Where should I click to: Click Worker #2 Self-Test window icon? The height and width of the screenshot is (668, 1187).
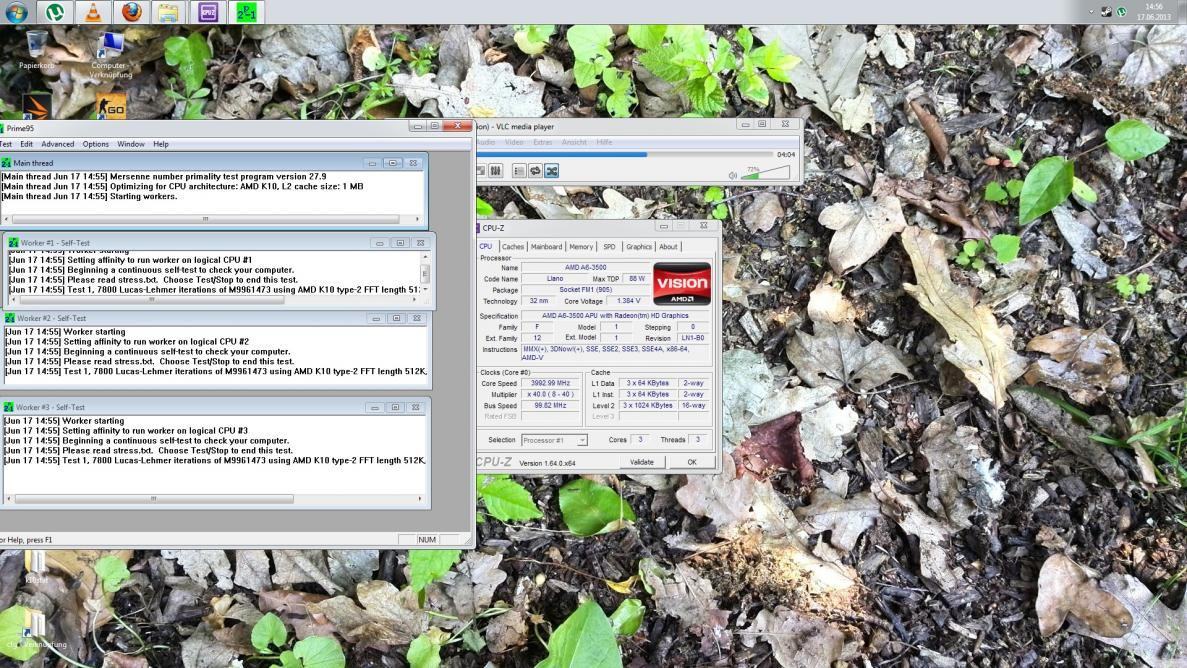10,319
